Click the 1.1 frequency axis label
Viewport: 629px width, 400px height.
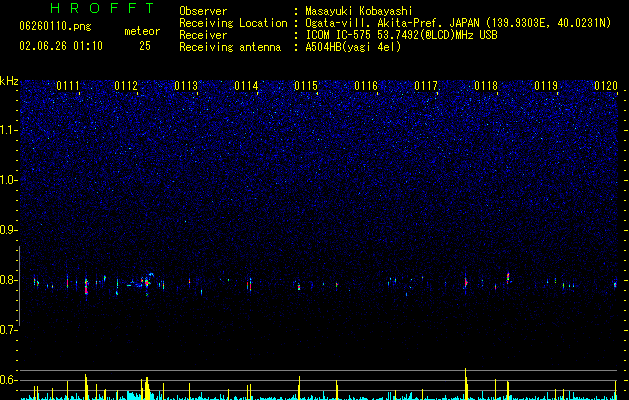[x=8, y=130]
